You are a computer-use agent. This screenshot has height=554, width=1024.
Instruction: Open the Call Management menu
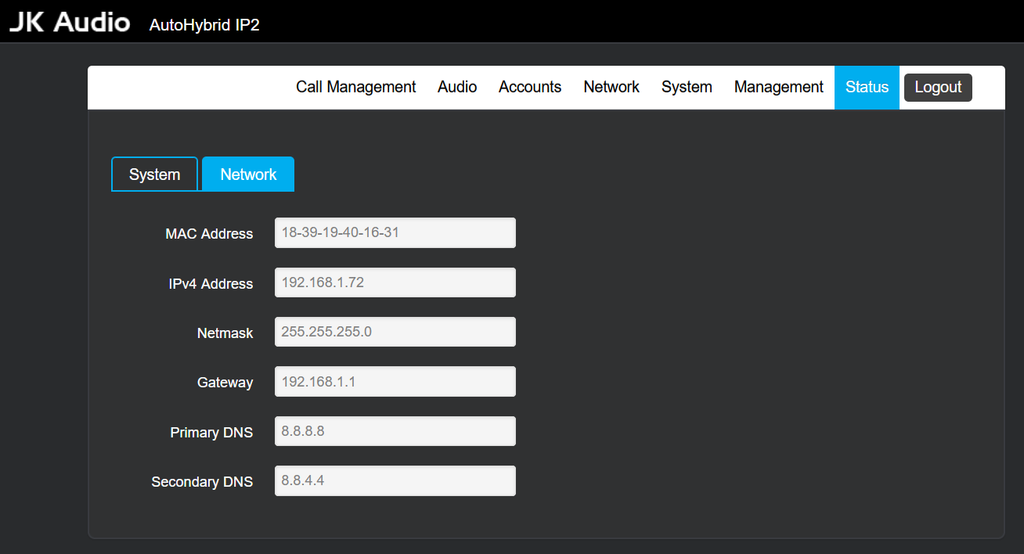pyautogui.click(x=355, y=87)
